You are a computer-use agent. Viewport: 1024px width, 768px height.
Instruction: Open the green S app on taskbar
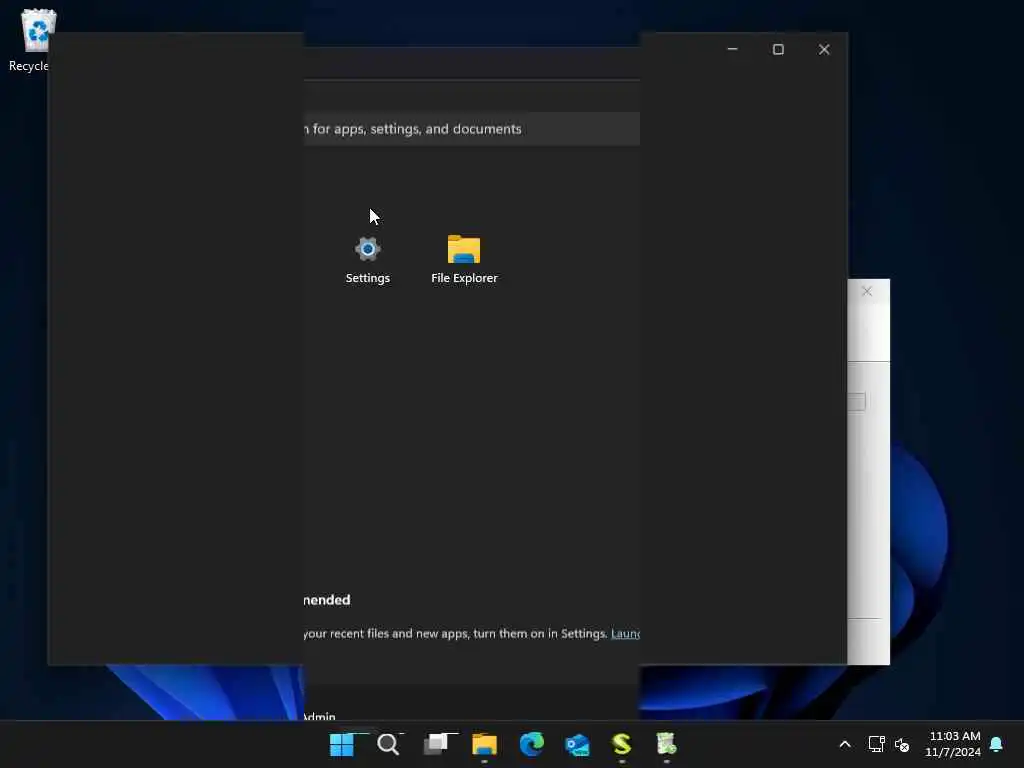point(622,744)
